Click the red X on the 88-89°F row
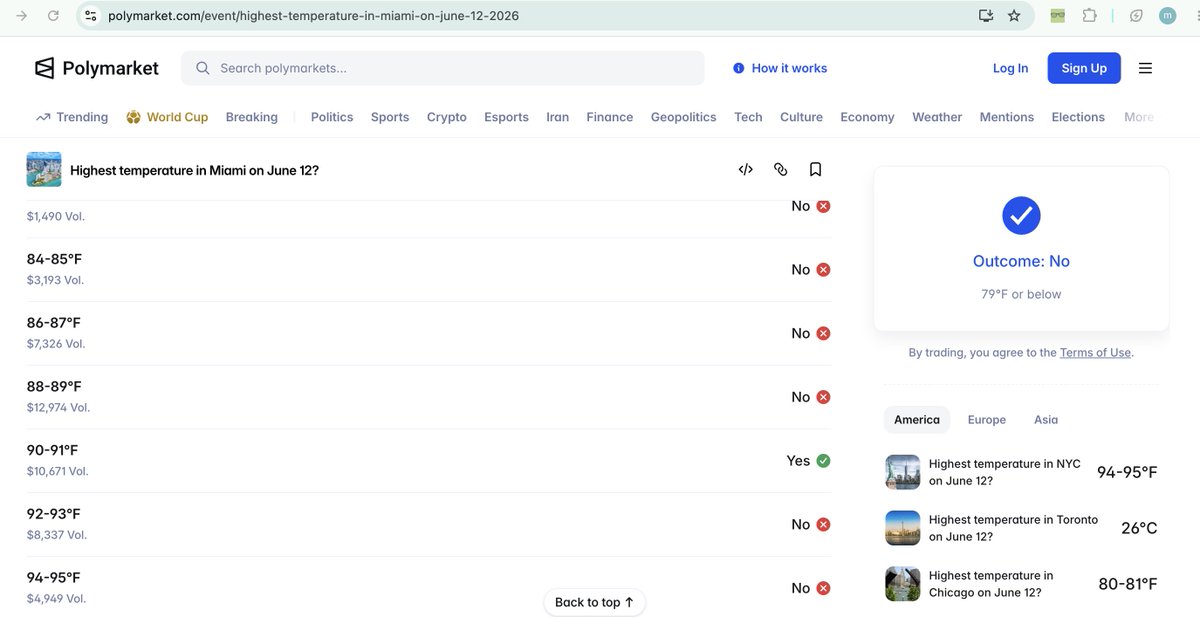This screenshot has width=1200, height=617. (x=824, y=397)
